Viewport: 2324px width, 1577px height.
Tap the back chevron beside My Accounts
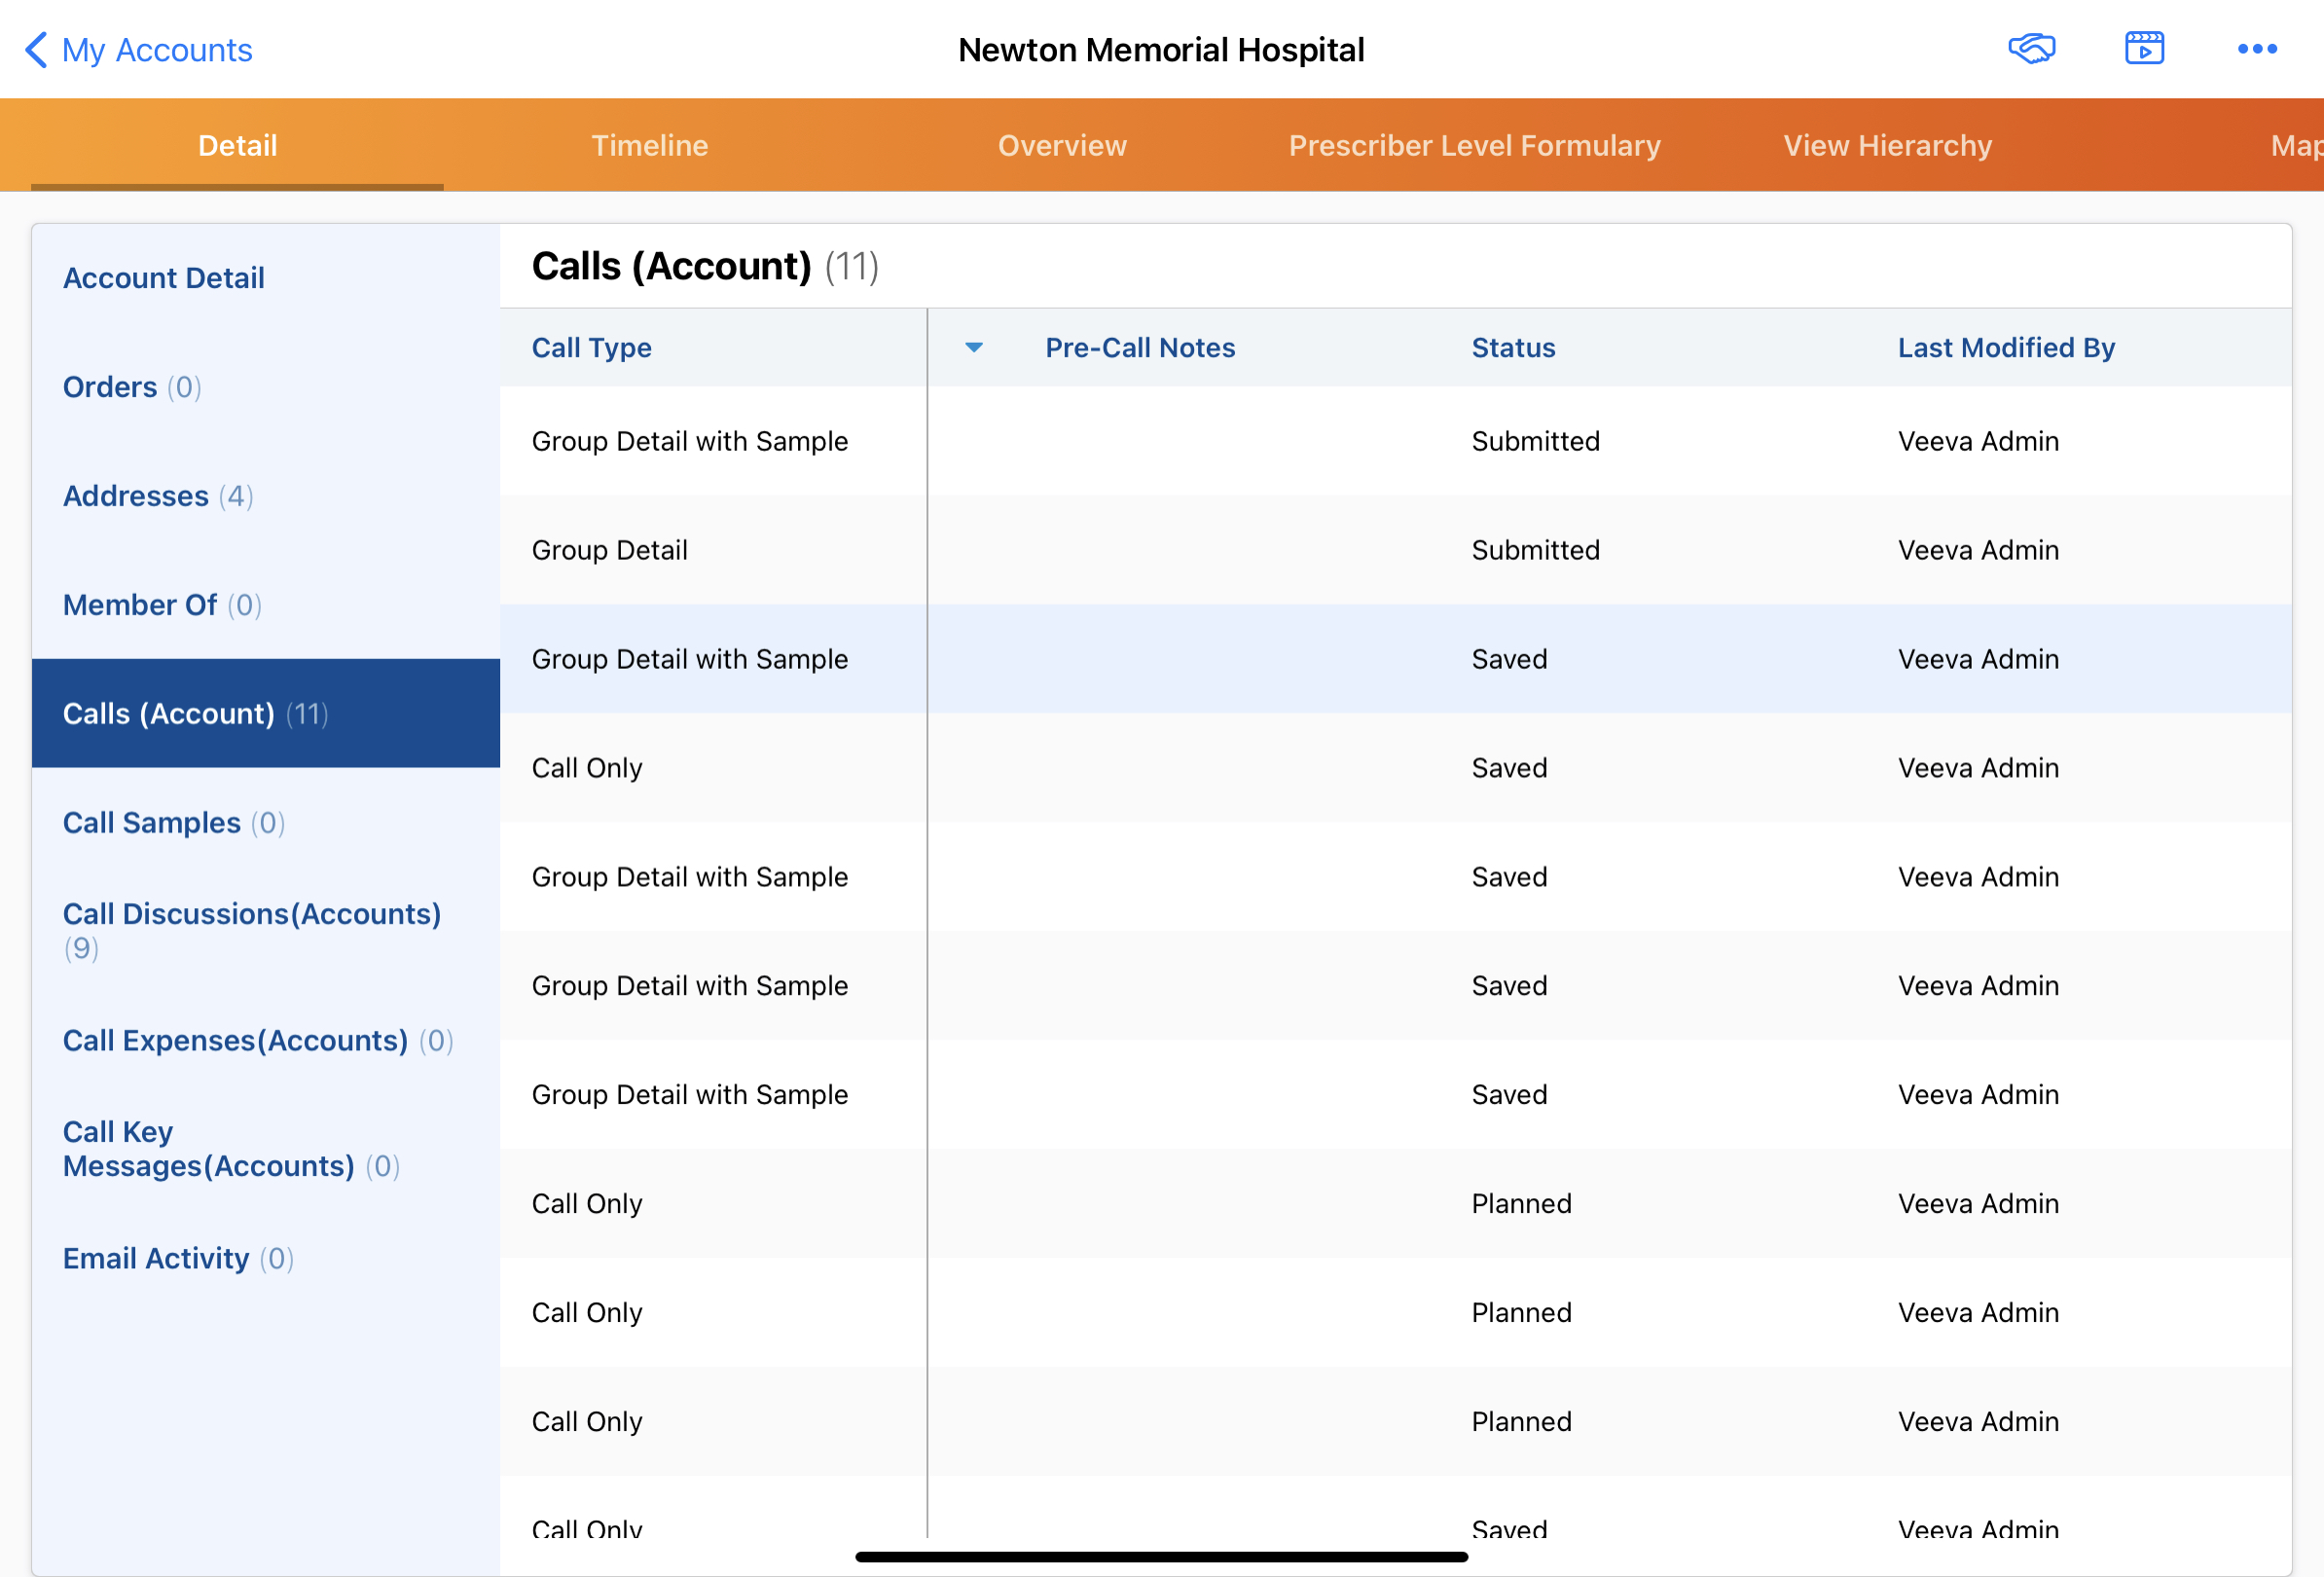[36, 49]
